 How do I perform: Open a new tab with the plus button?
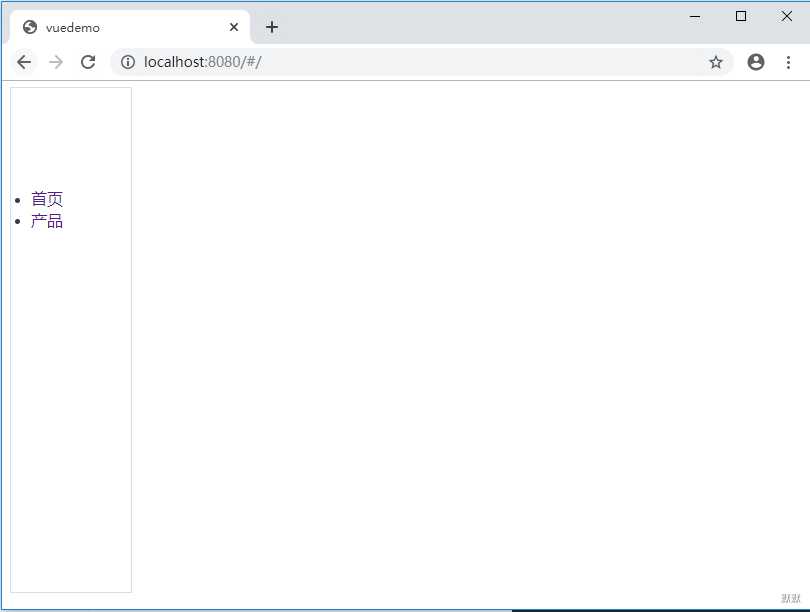coord(272,27)
